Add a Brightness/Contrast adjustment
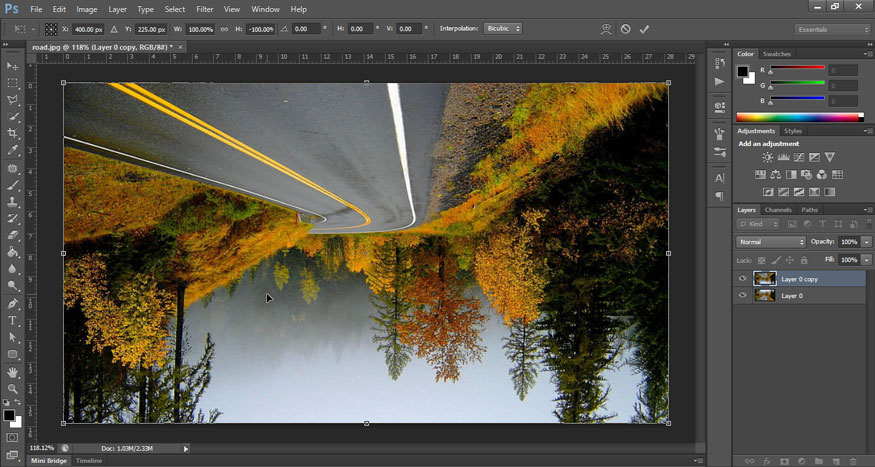 tap(767, 158)
